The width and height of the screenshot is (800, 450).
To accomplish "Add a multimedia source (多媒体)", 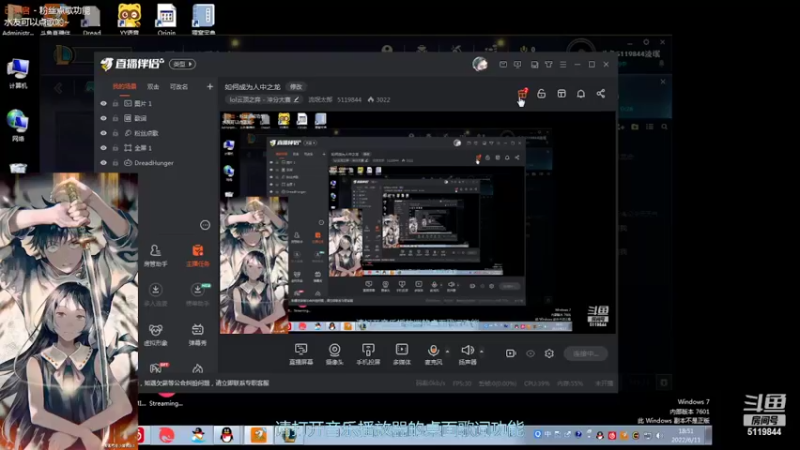I will click(x=402, y=354).
